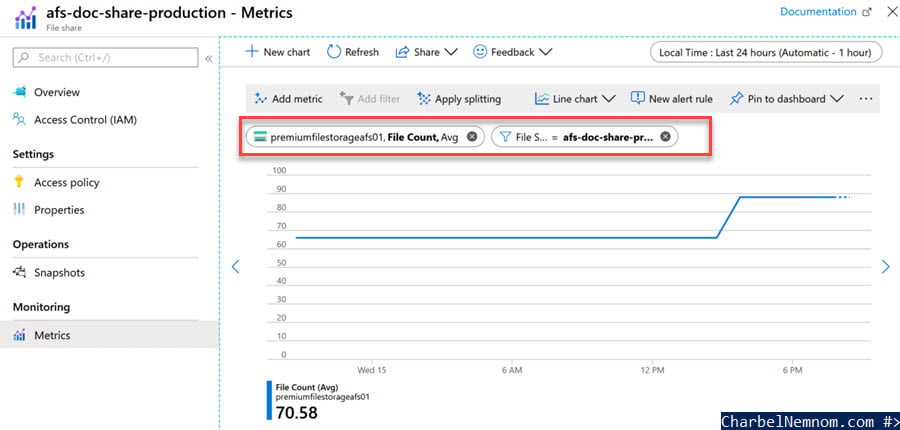The image size is (900, 430).
Task: Open the Documentation link
Action: pos(826,12)
